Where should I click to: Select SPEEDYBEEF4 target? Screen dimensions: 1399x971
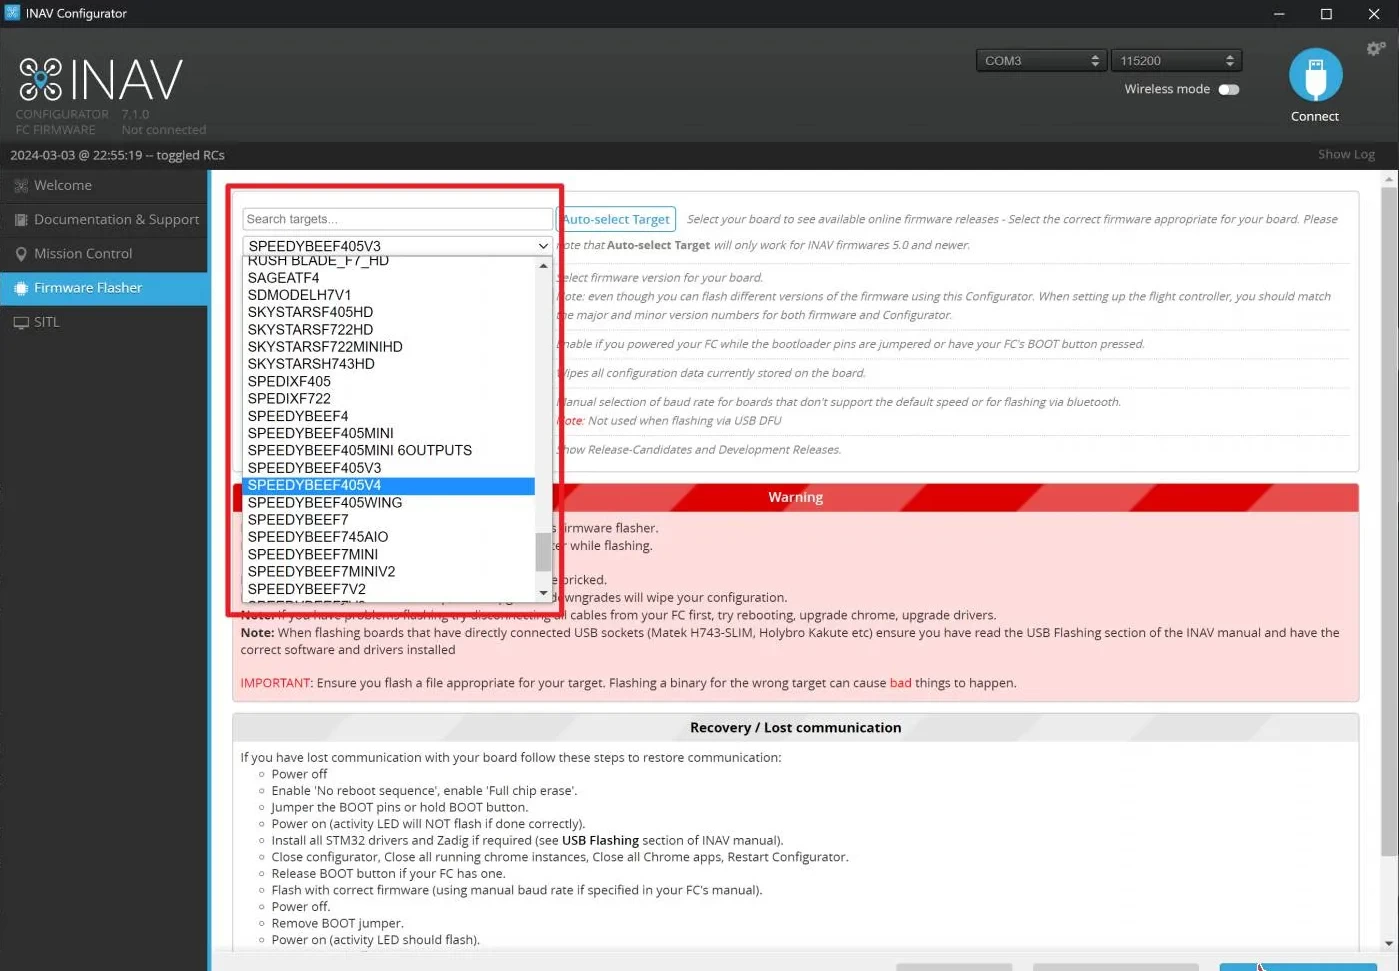388,416
